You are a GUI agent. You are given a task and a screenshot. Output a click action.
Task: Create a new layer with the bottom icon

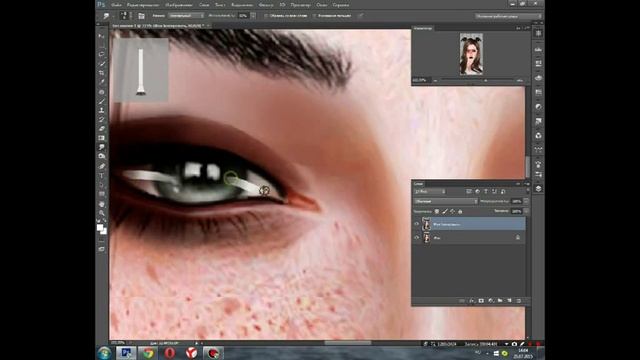[x=509, y=301]
